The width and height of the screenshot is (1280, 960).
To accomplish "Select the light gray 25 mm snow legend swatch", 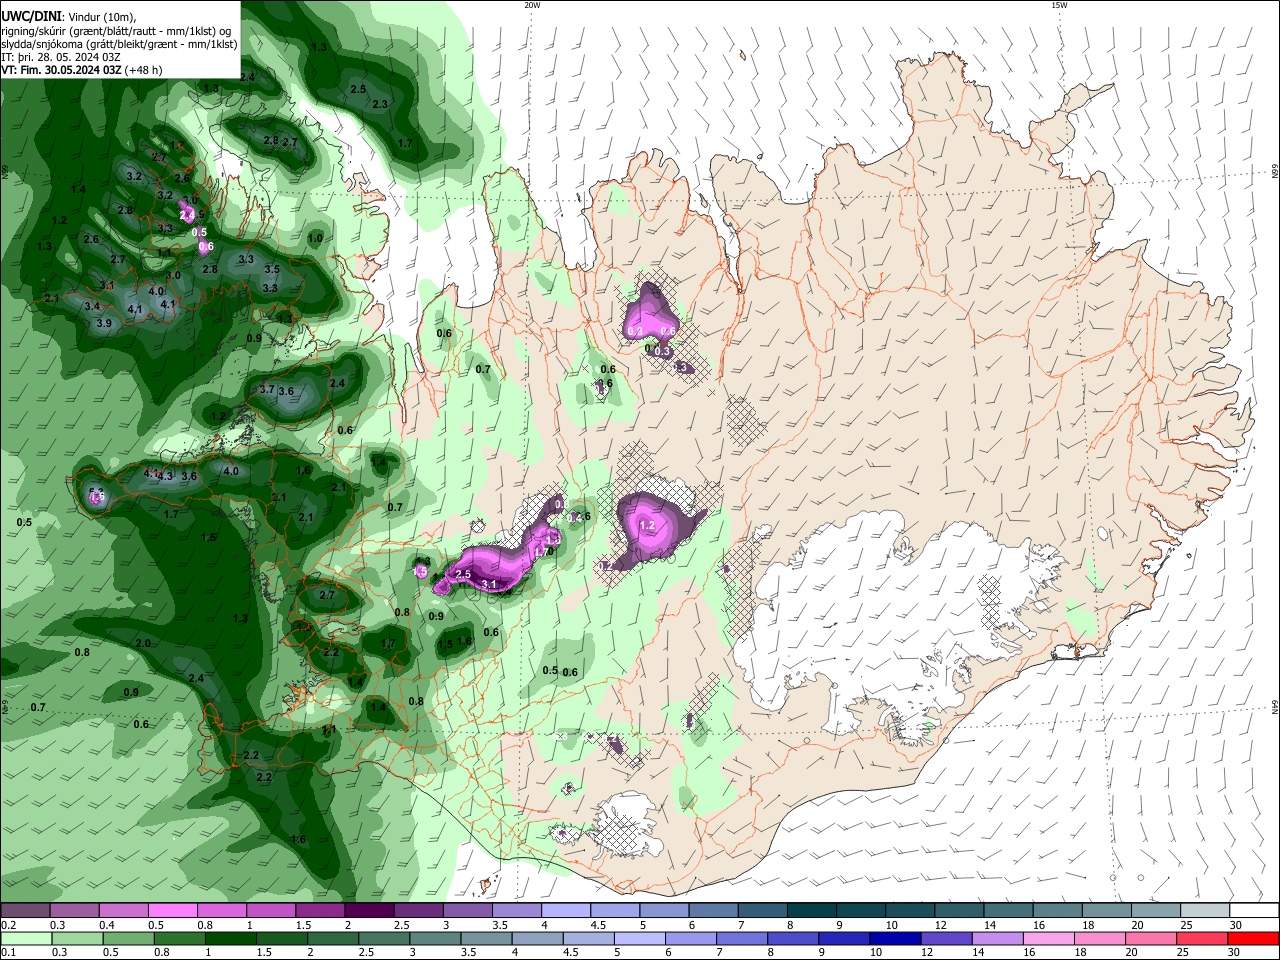I will pos(1205,911).
